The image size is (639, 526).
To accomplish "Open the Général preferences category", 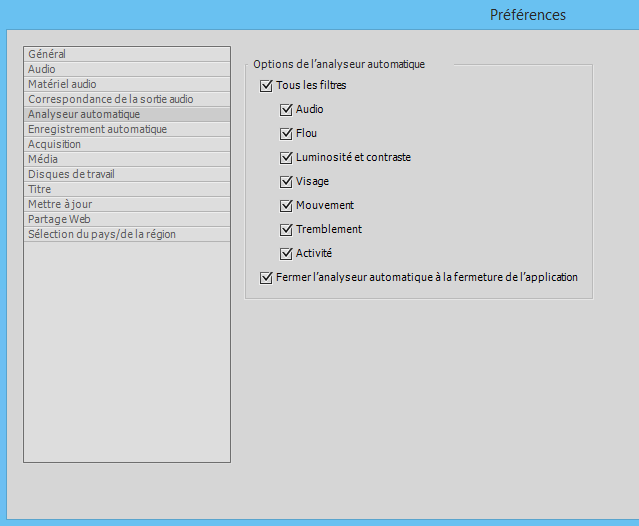I will (x=48, y=54).
